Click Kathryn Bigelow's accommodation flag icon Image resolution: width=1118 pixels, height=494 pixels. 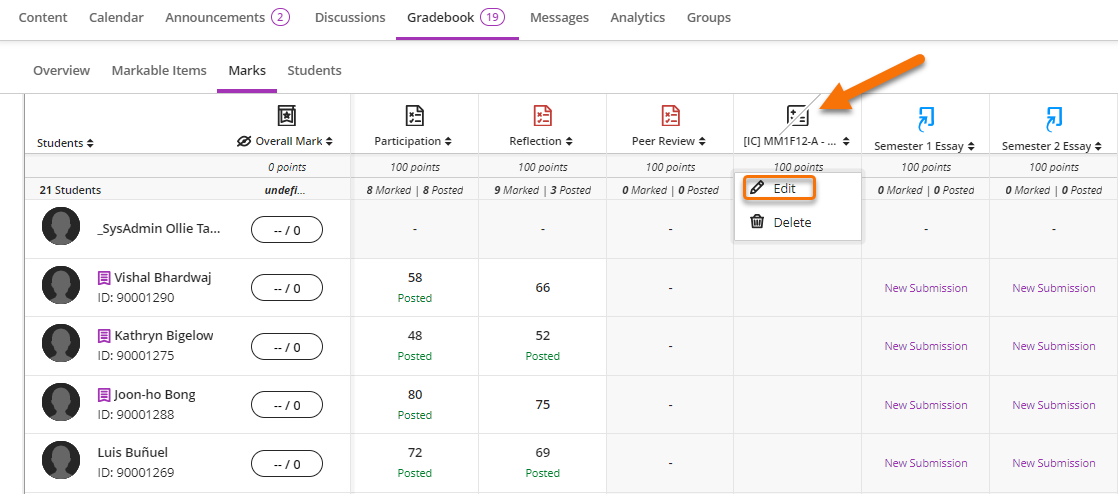(x=104, y=336)
